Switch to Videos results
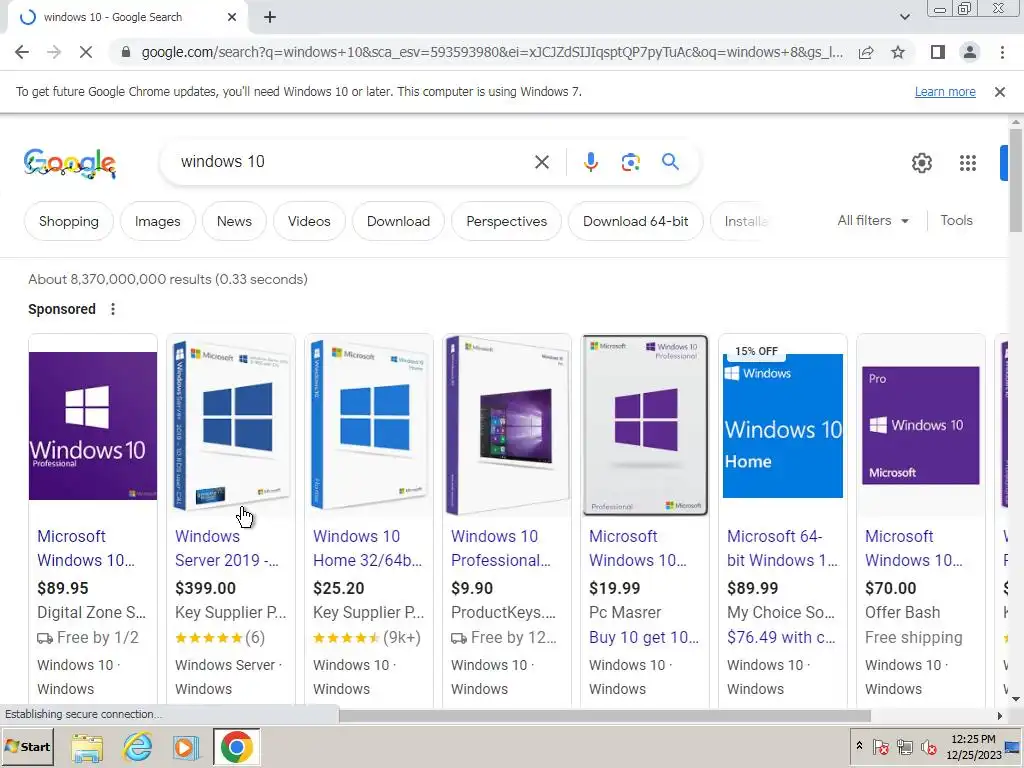Image resolution: width=1024 pixels, height=768 pixels. (x=309, y=221)
